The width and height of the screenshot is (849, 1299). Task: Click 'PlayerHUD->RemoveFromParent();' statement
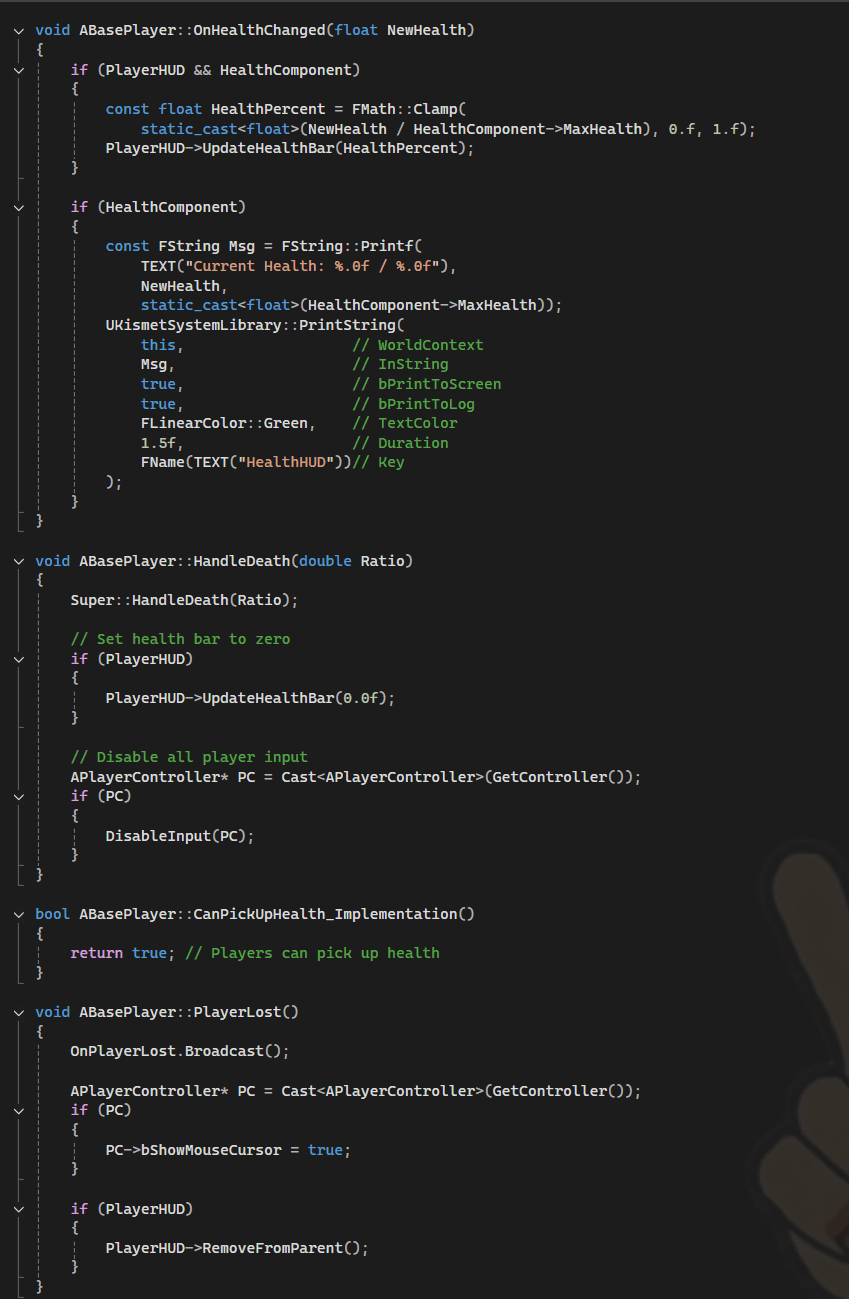point(238,1248)
